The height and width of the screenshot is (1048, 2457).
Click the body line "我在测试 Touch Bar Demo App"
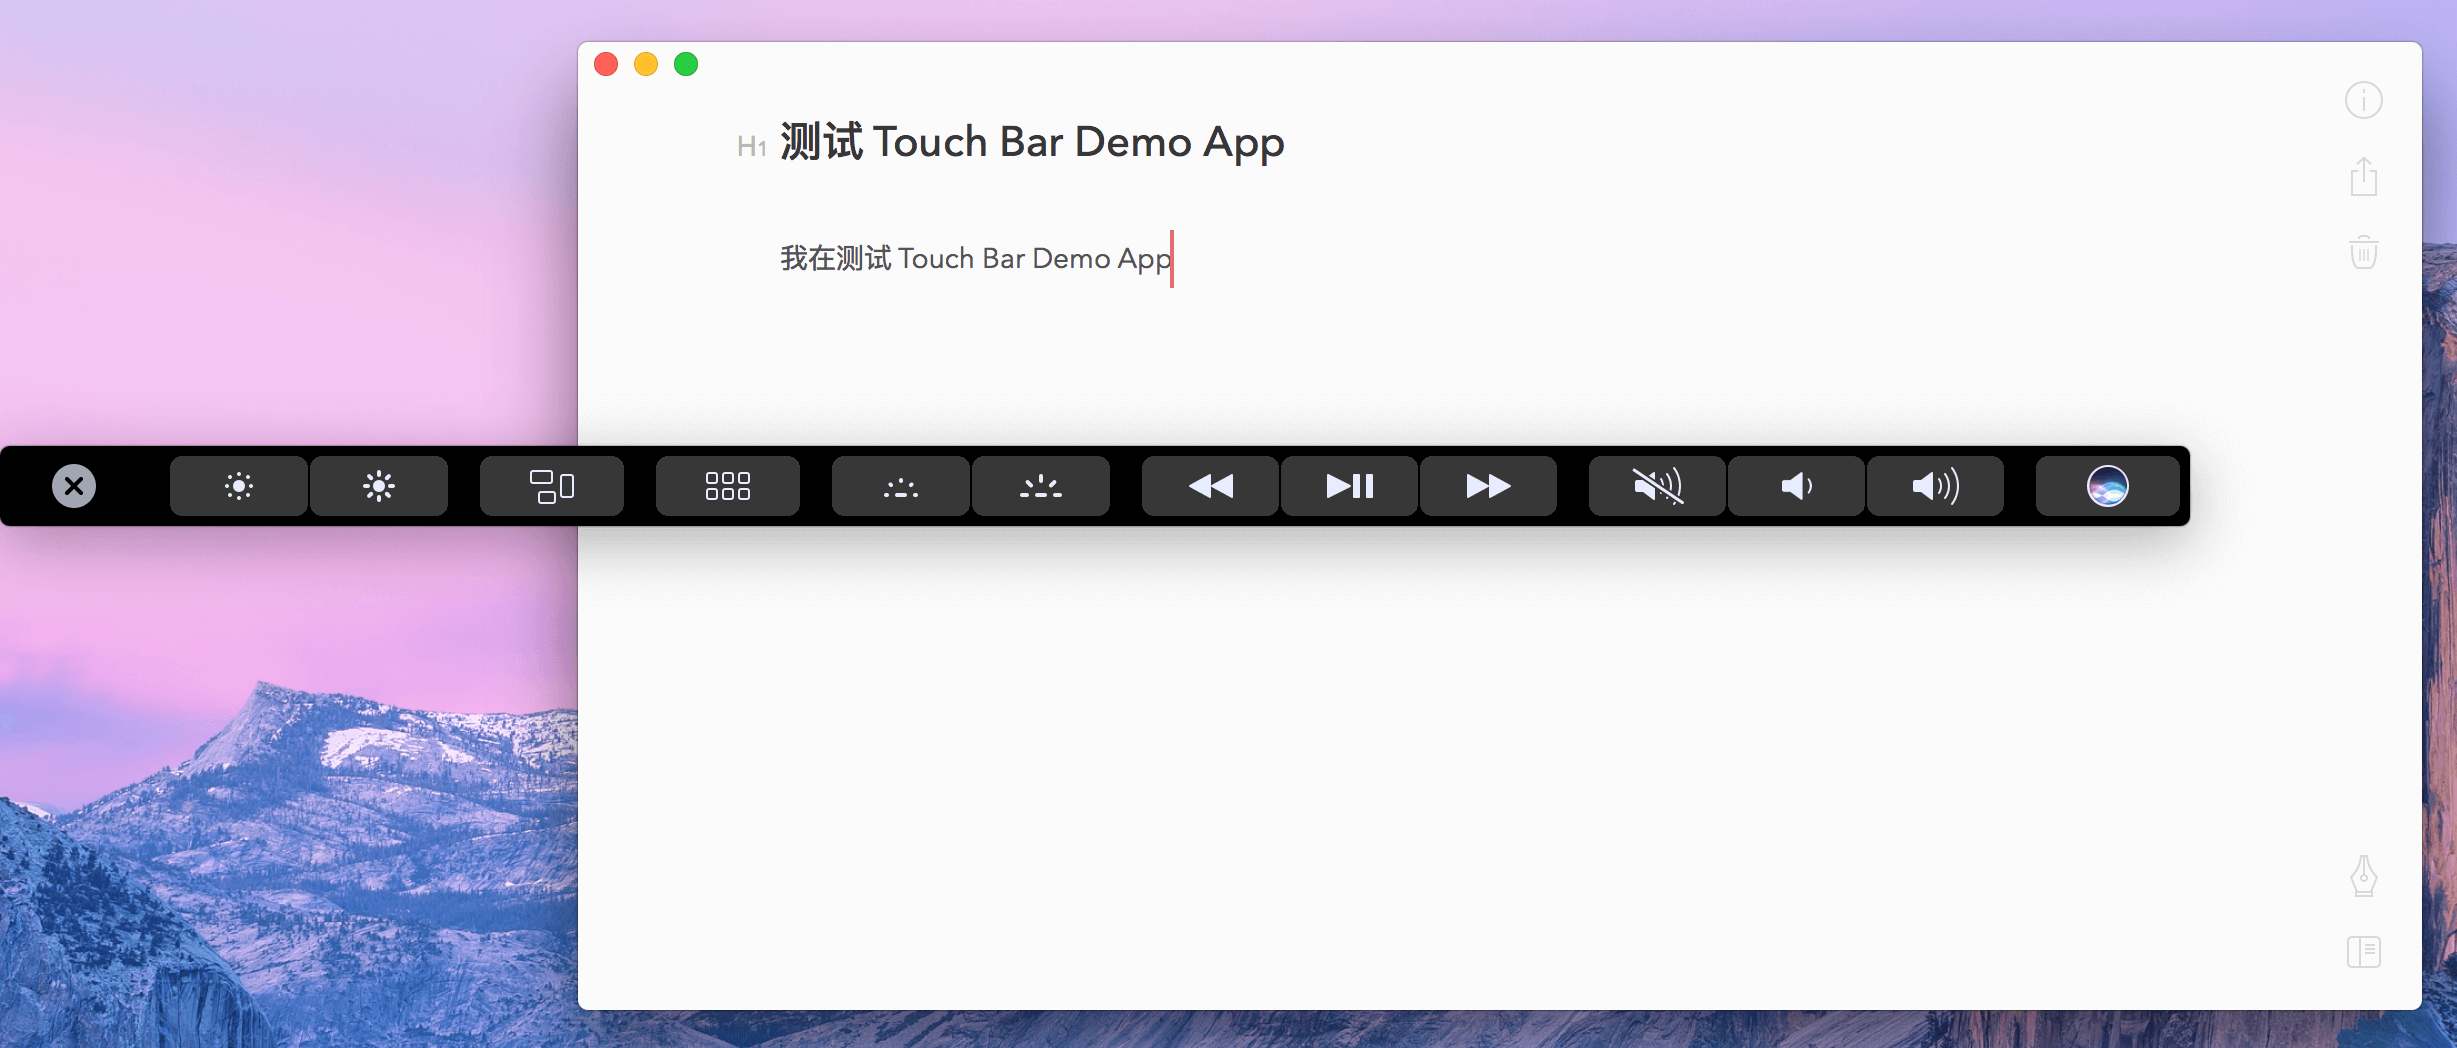tap(976, 259)
